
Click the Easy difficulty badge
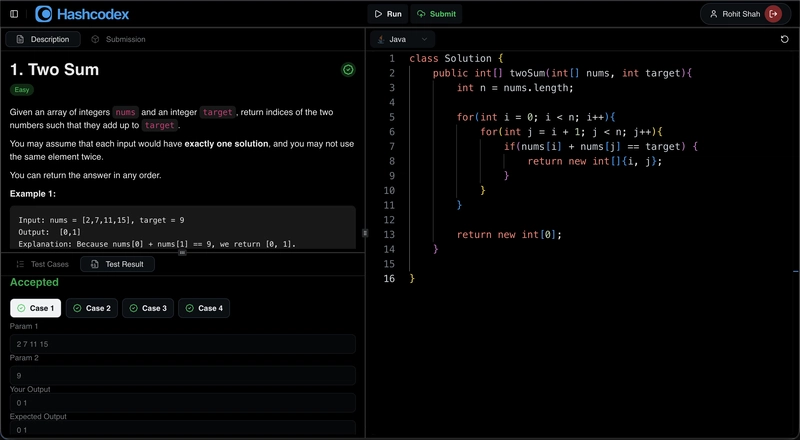pos(21,90)
